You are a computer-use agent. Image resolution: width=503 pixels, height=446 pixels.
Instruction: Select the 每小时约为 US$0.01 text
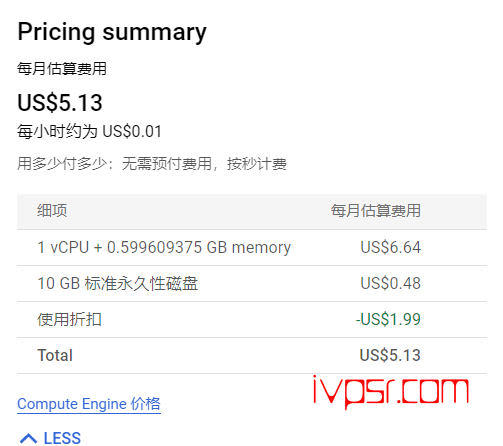click(x=89, y=131)
